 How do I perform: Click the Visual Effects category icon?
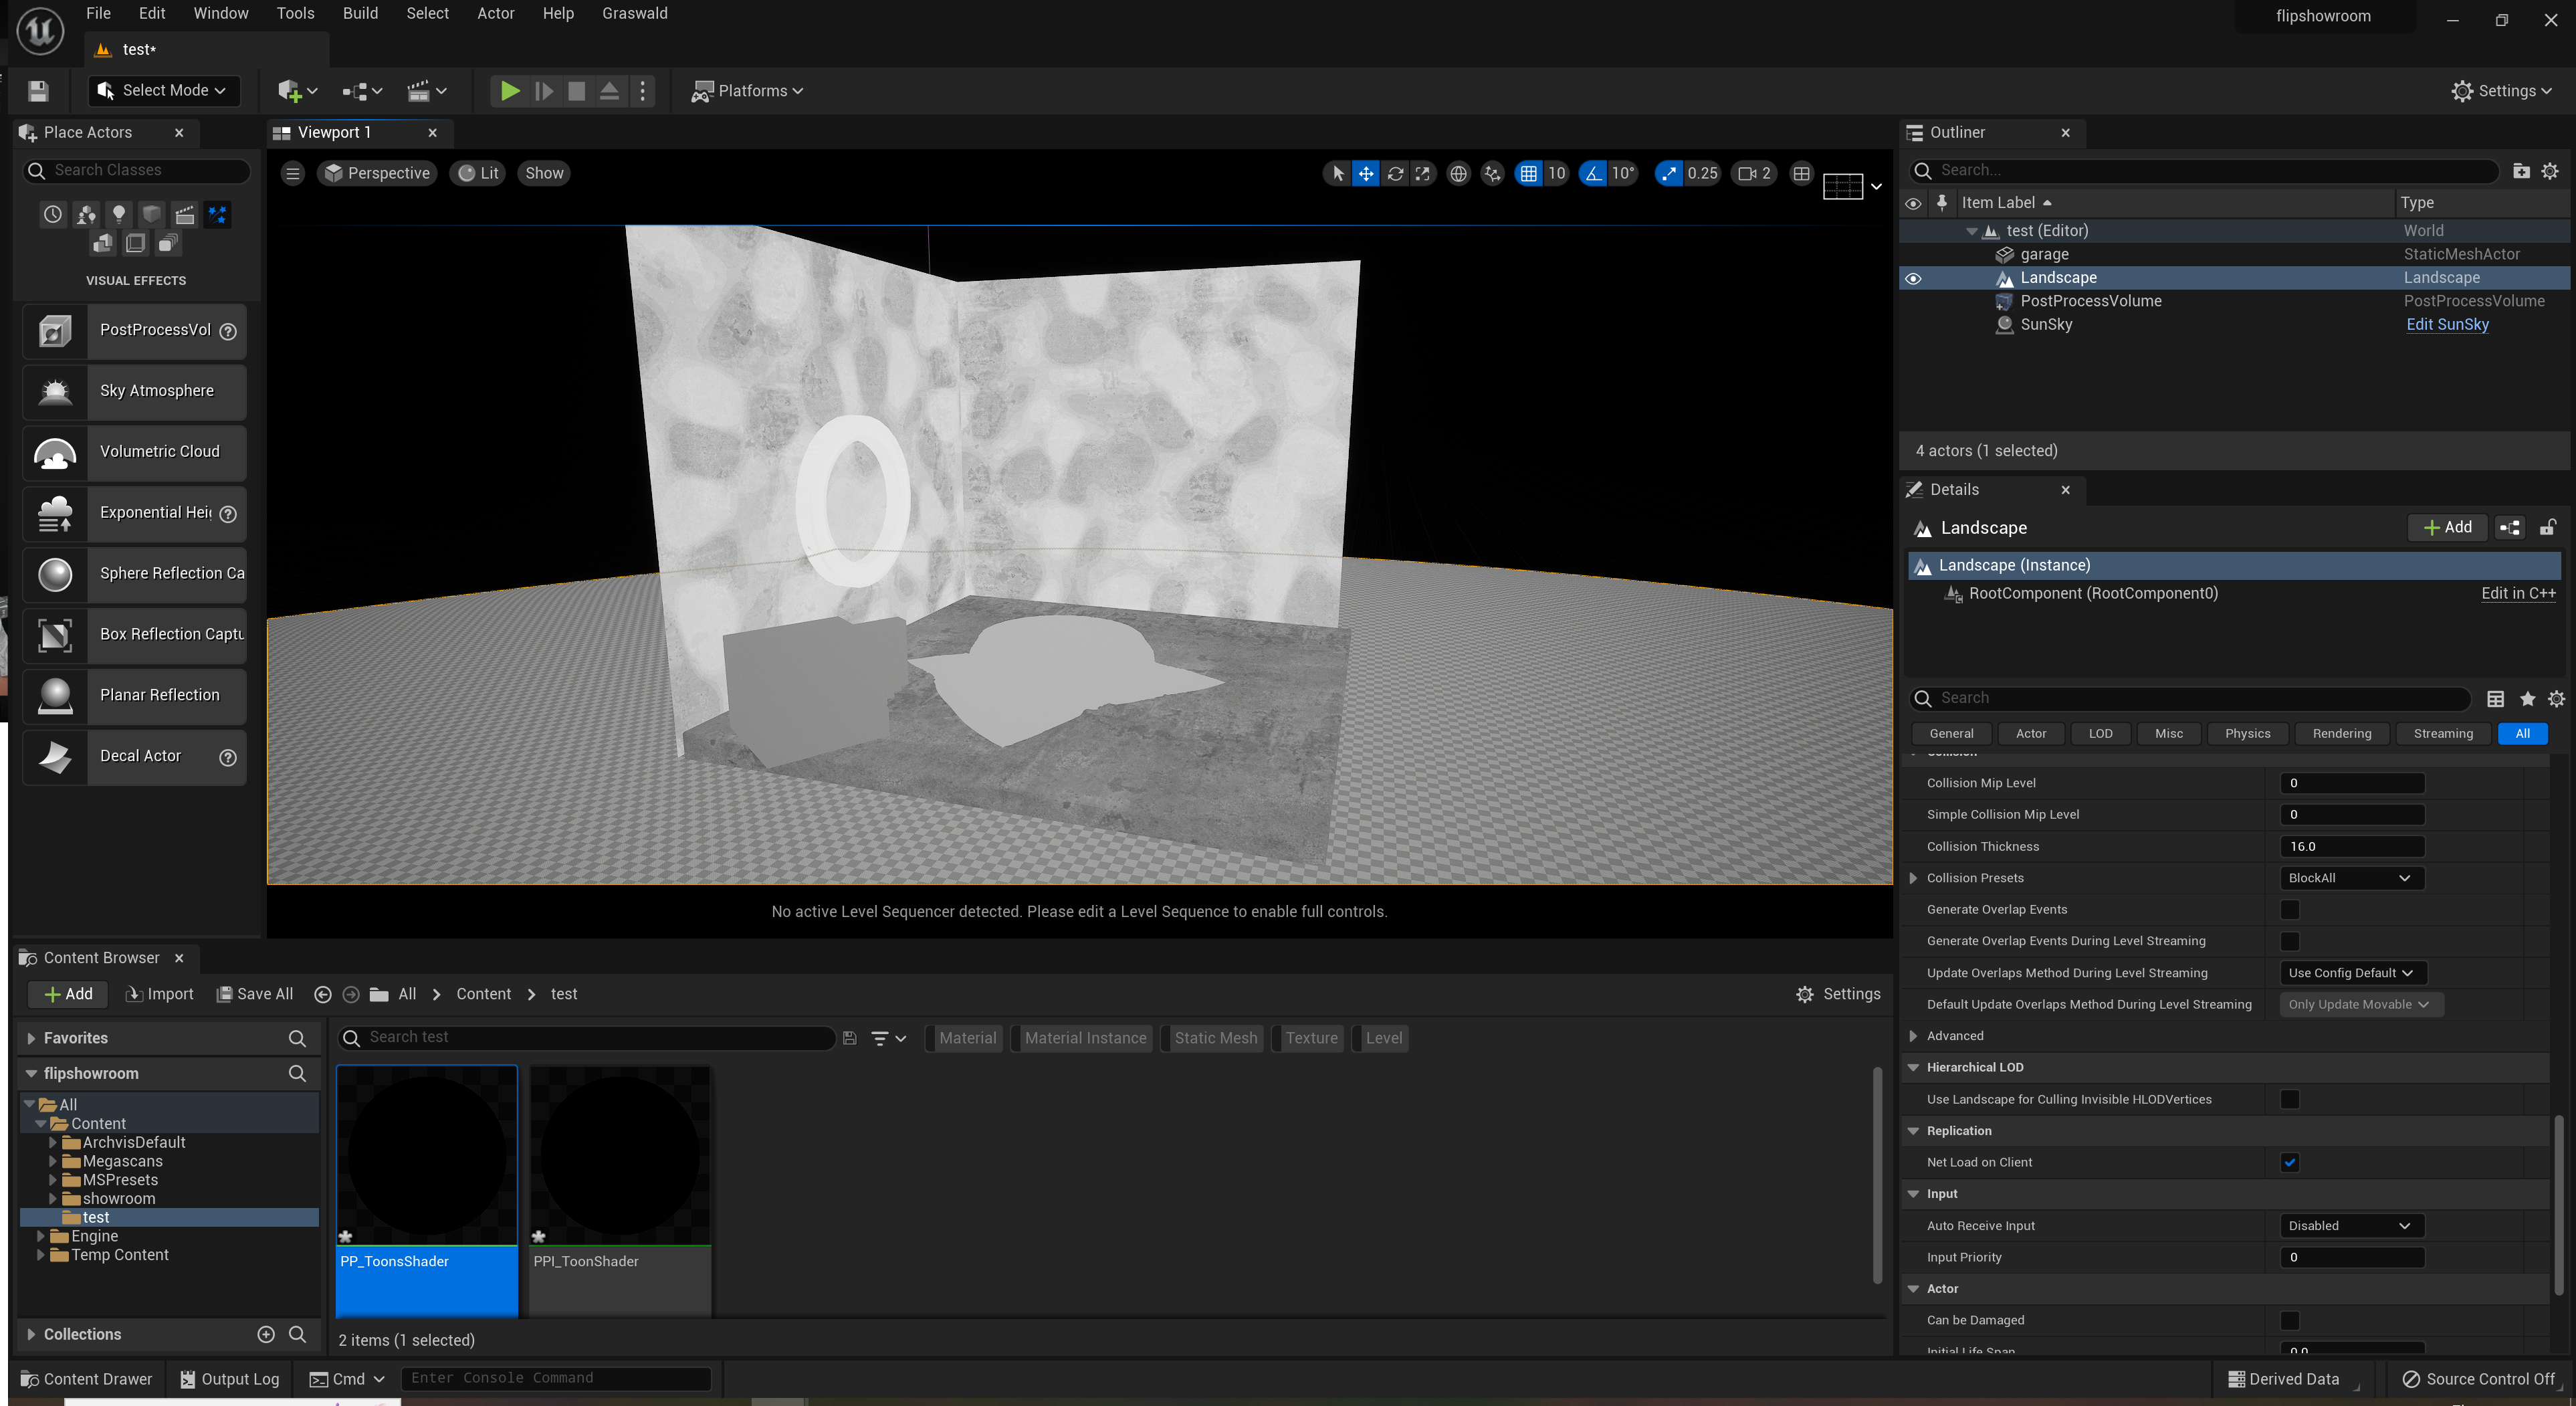coord(218,214)
